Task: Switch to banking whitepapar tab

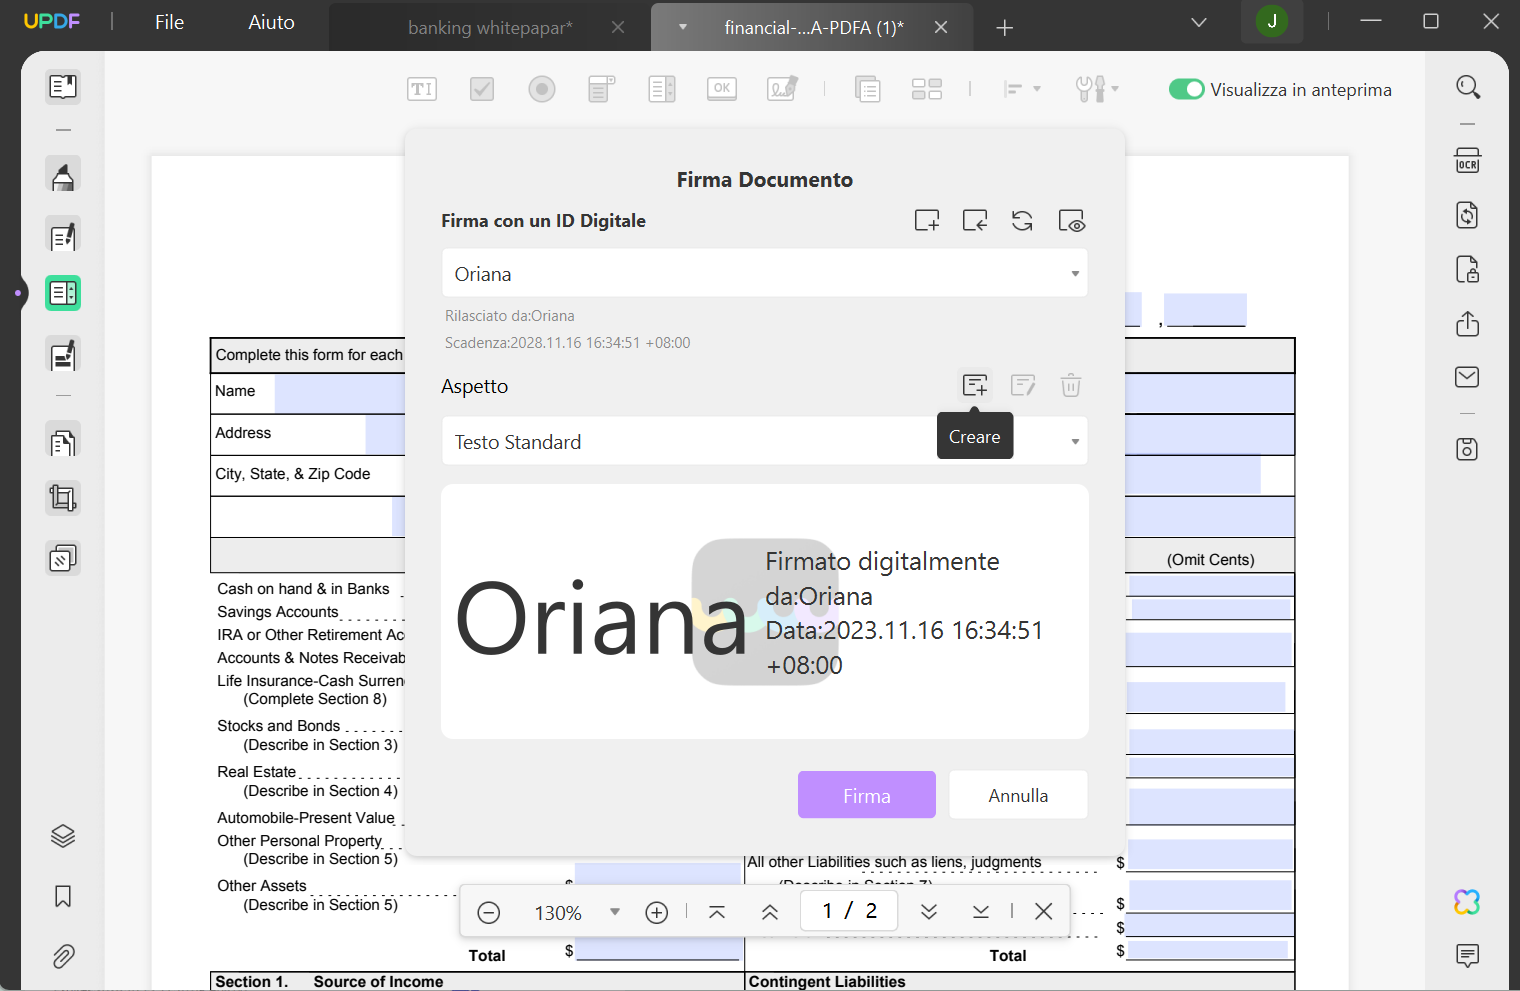Action: (490, 28)
